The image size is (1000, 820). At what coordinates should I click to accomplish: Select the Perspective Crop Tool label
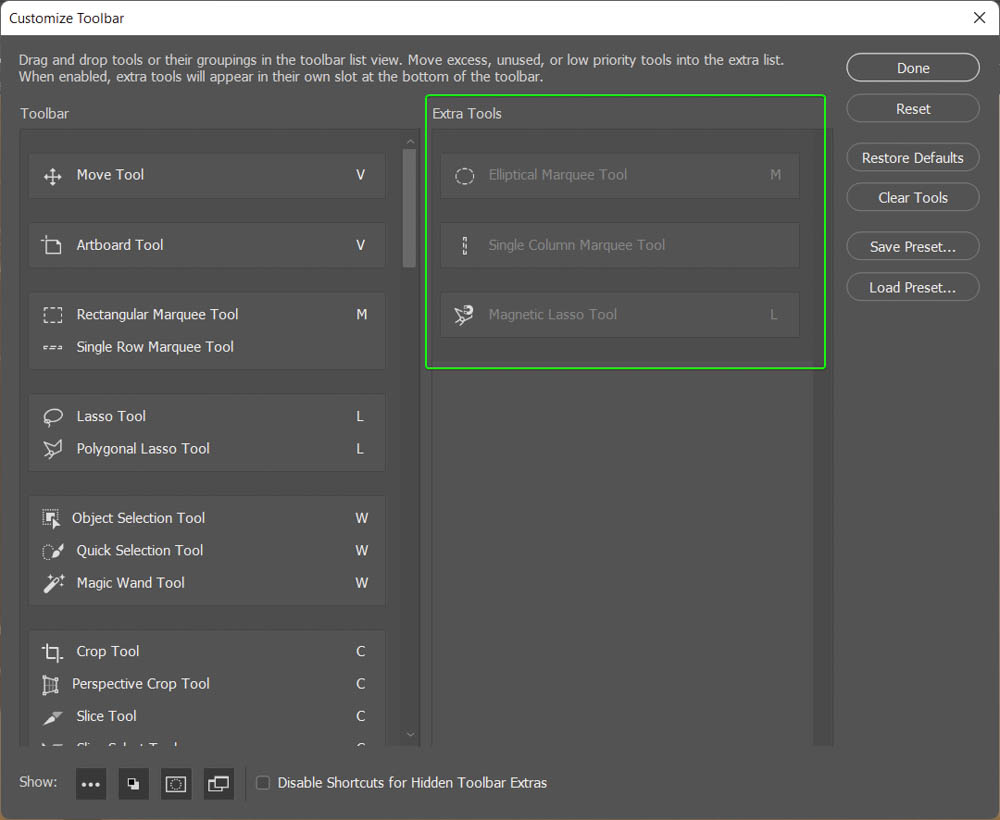(141, 684)
